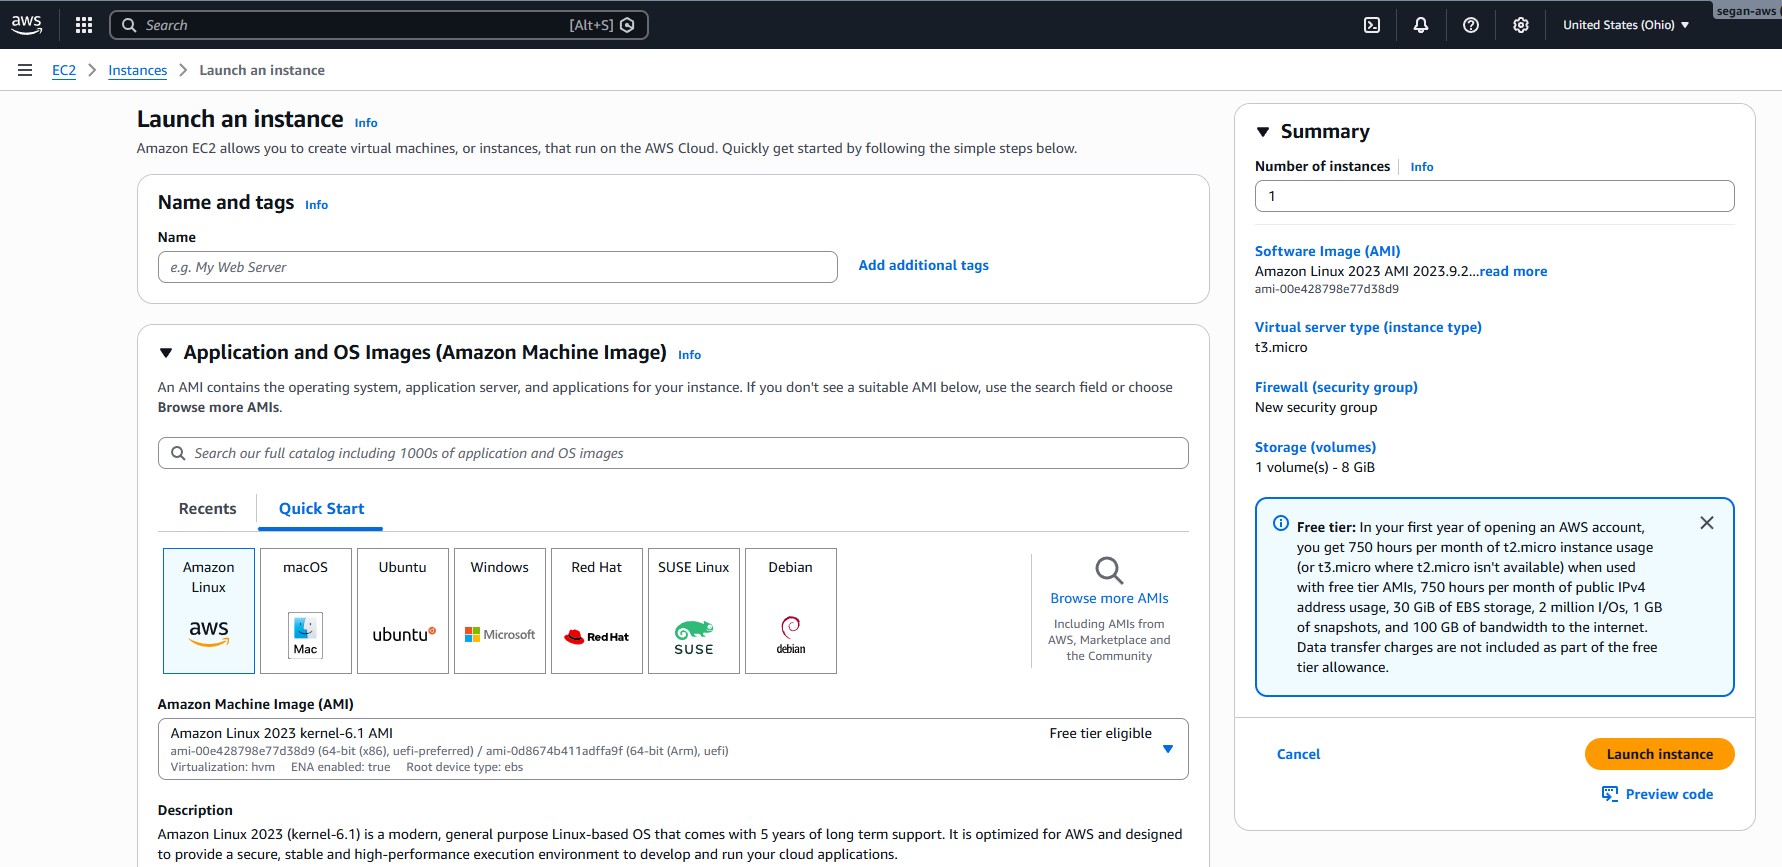The width and height of the screenshot is (1782, 867).
Task: Open the United States (Ohio) region dropdown
Action: tap(1626, 25)
